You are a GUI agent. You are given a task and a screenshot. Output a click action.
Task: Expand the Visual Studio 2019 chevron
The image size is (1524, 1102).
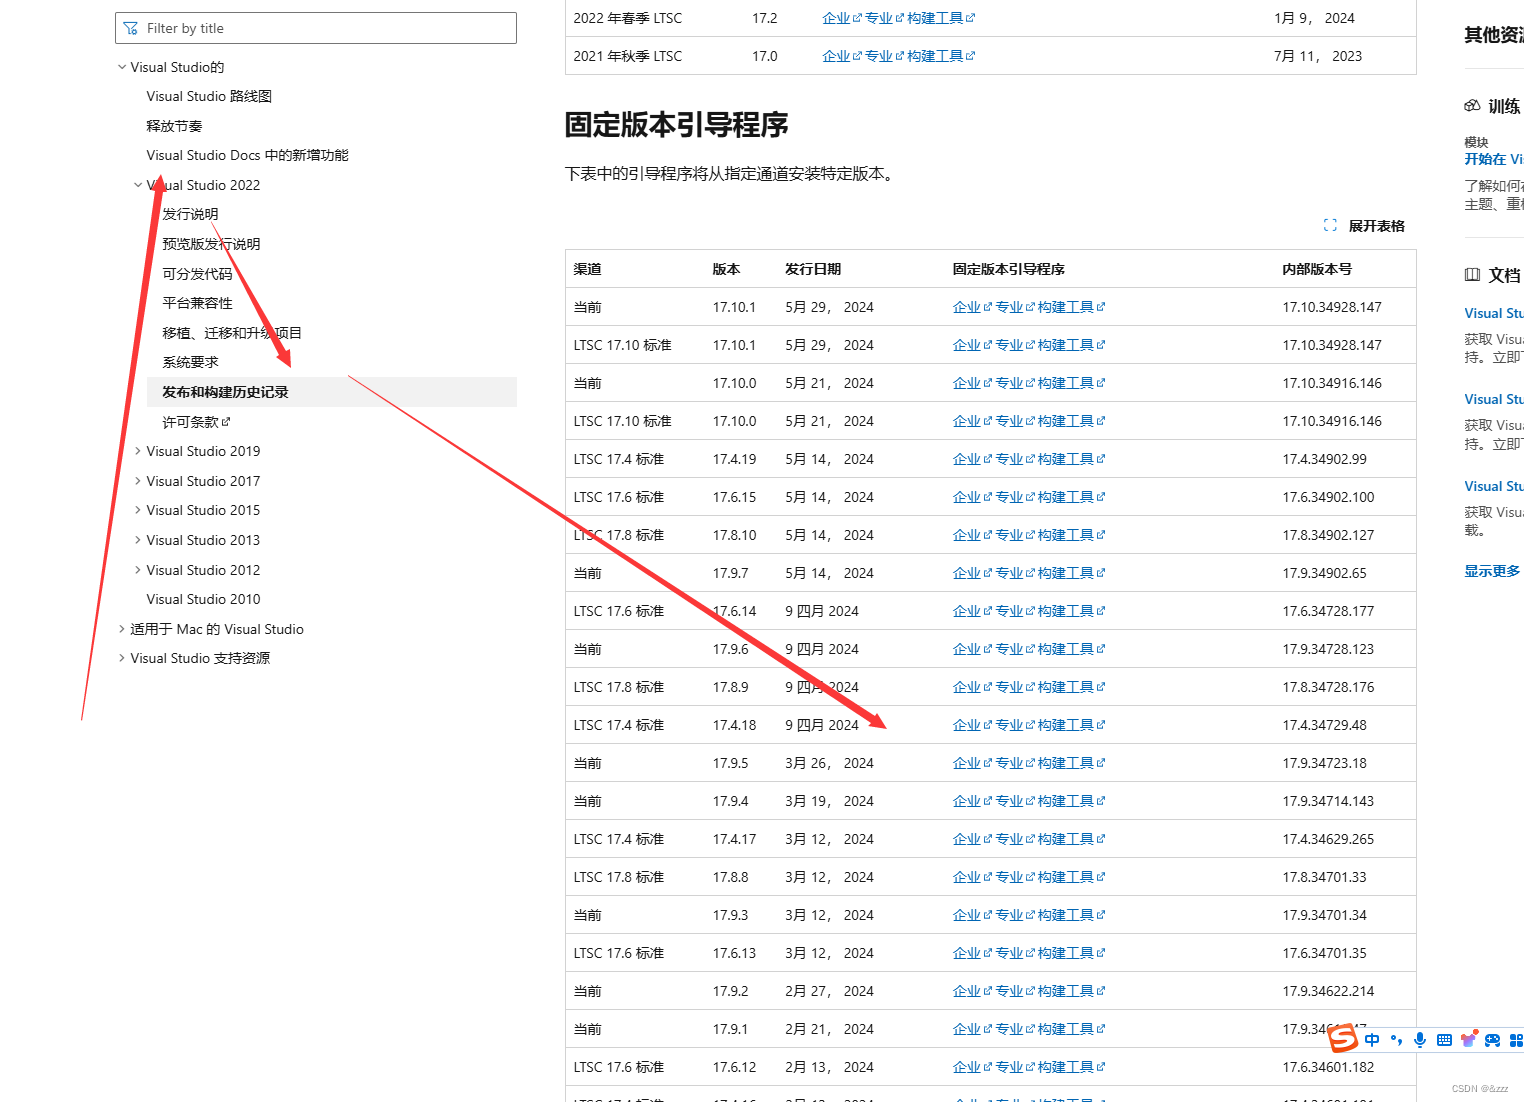click(138, 451)
